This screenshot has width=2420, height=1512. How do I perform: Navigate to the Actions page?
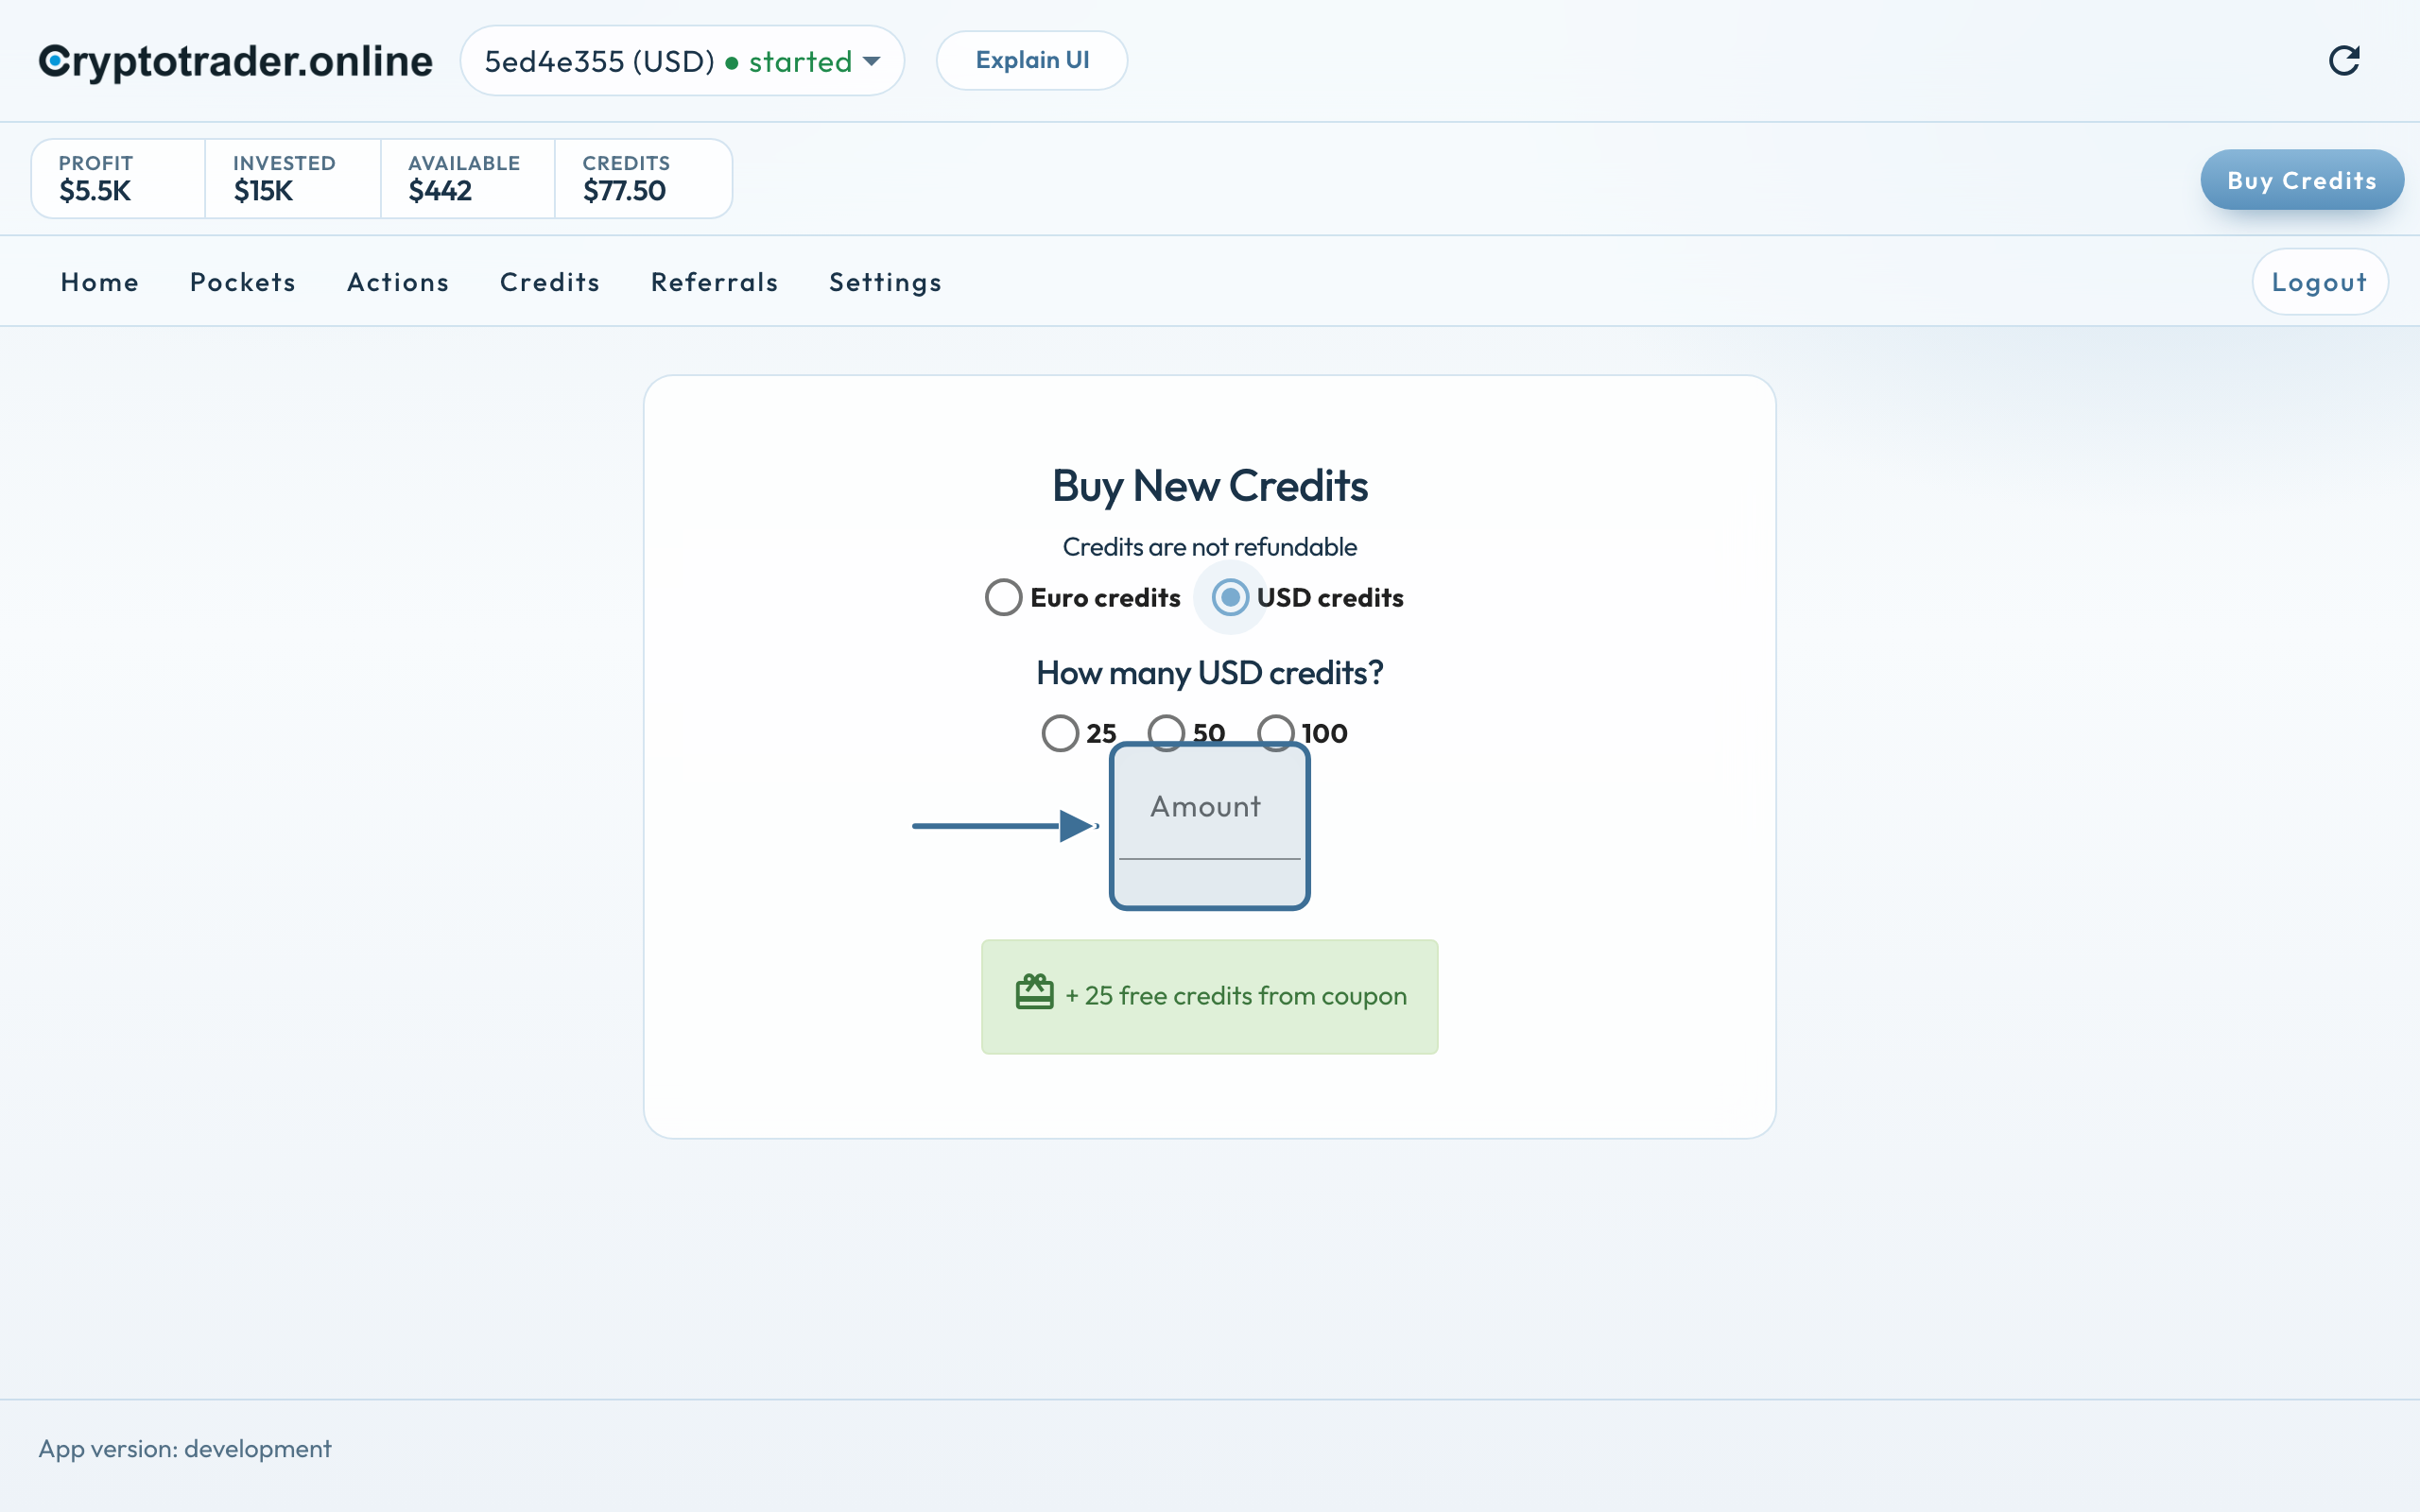(x=398, y=282)
